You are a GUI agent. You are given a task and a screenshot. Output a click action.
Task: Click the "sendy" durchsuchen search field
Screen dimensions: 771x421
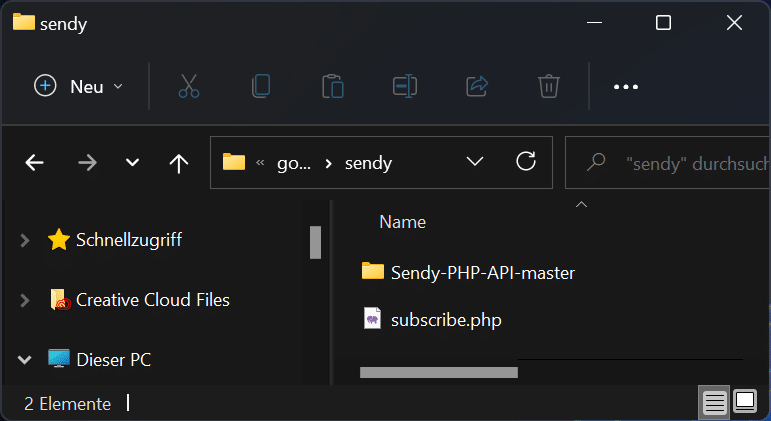click(667, 163)
